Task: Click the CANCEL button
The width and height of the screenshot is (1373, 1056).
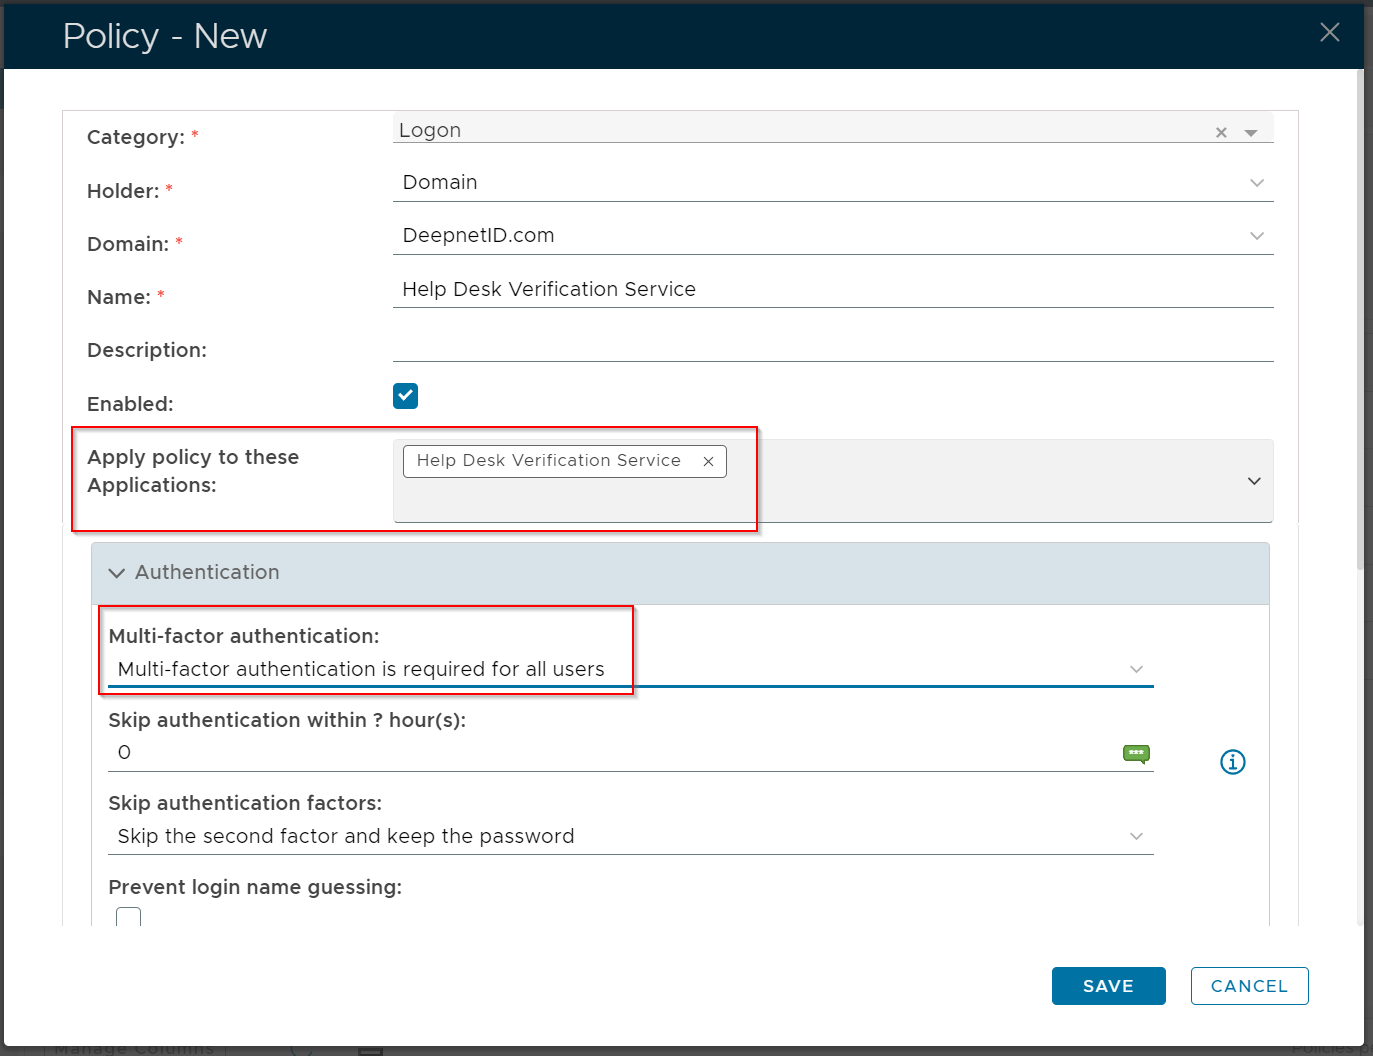Action: point(1249,986)
